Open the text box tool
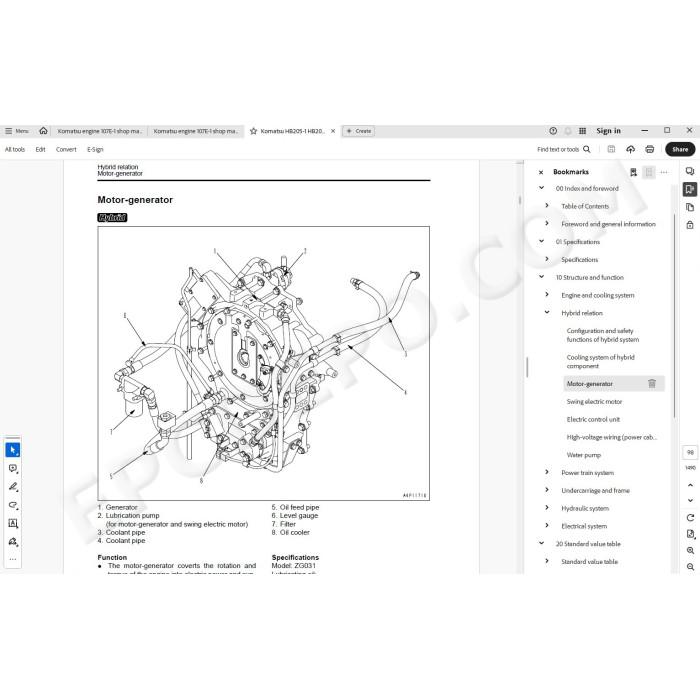The height and width of the screenshot is (700, 700). pyautogui.click(x=12, y=523)
